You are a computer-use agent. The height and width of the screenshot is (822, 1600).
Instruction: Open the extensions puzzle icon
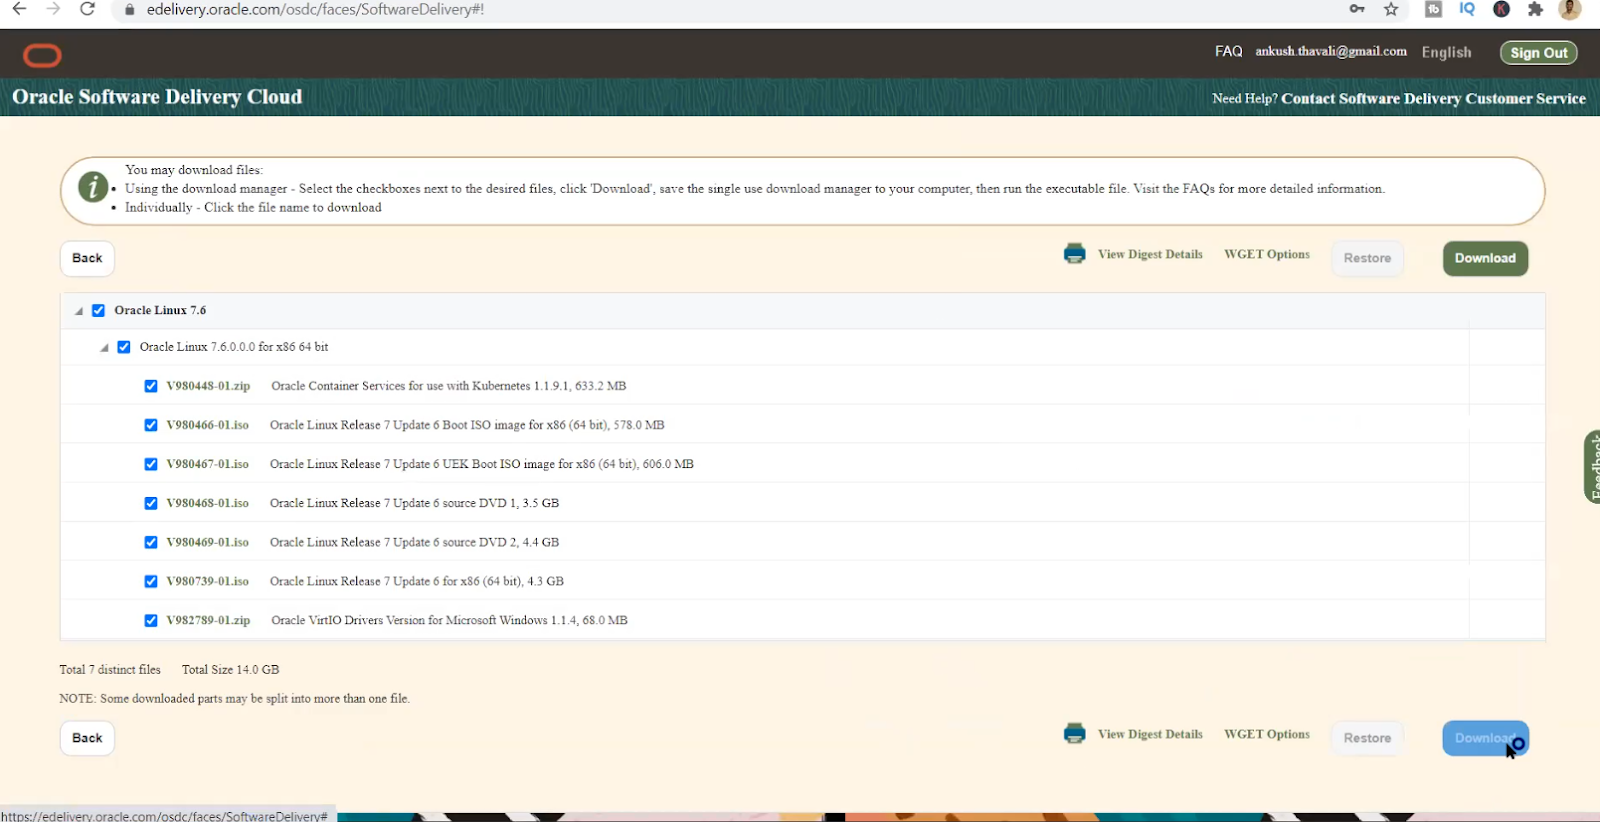[1536, 9]
